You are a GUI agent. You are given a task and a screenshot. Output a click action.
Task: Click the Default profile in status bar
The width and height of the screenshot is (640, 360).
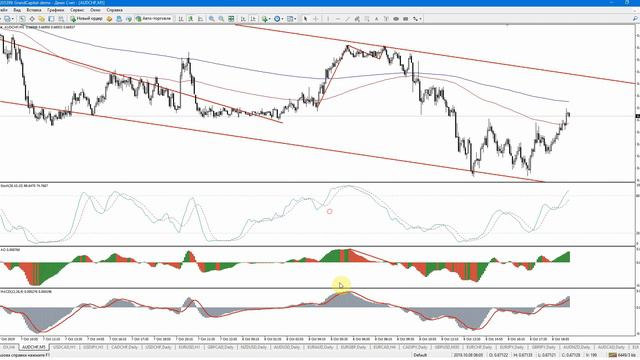tap(420, 355)
